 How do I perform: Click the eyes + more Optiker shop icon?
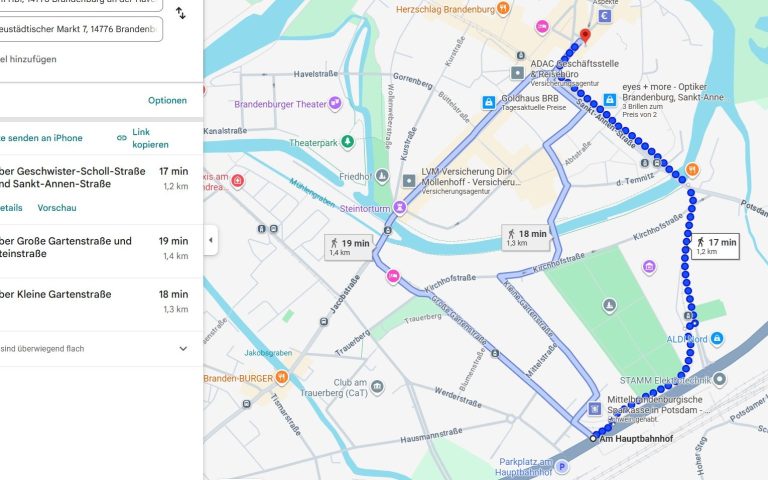click(610, 100)
